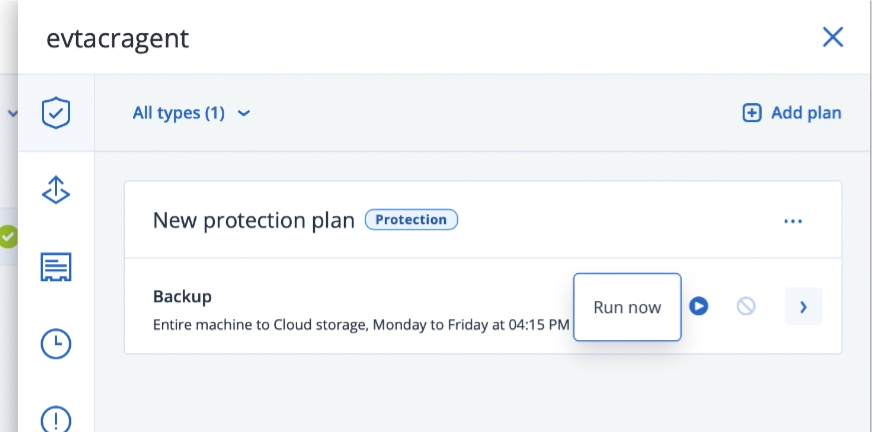This screenshot has height=432, width=872.
Task: Click the Run now tooltip label
Action: point(627,307)
